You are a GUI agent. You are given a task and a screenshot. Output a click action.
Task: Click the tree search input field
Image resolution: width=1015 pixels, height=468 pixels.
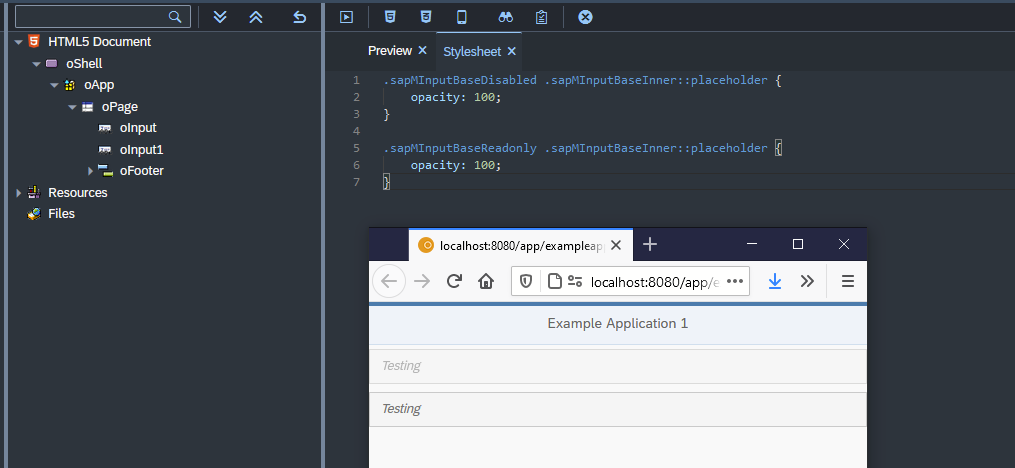(90, 17)
